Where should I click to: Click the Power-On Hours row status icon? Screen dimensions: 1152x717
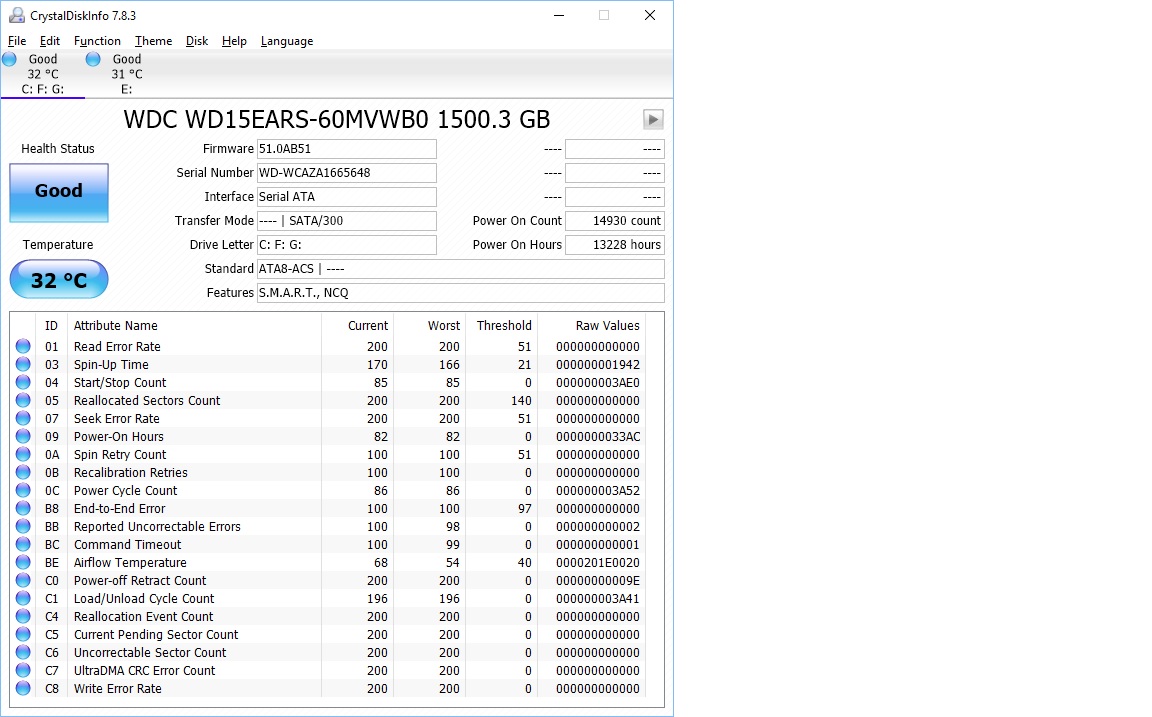pyautogui.click(x=24, y=436)
